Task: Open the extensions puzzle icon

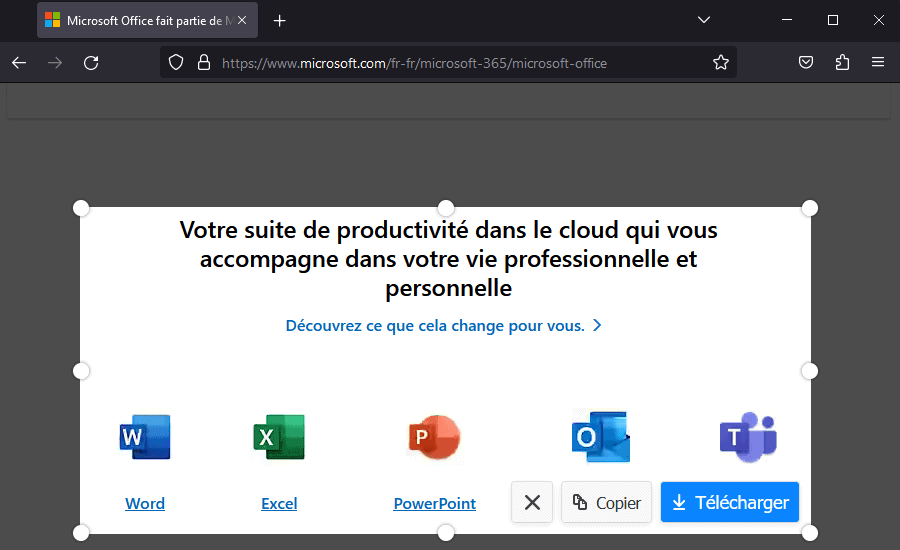Action: click(x=842, y=63)
